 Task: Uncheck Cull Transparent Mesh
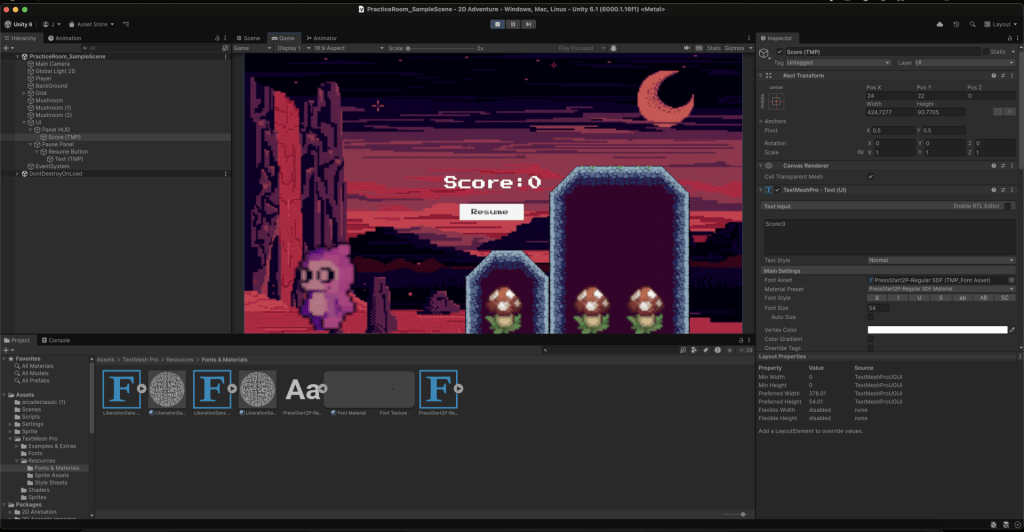tap(870, 177)
